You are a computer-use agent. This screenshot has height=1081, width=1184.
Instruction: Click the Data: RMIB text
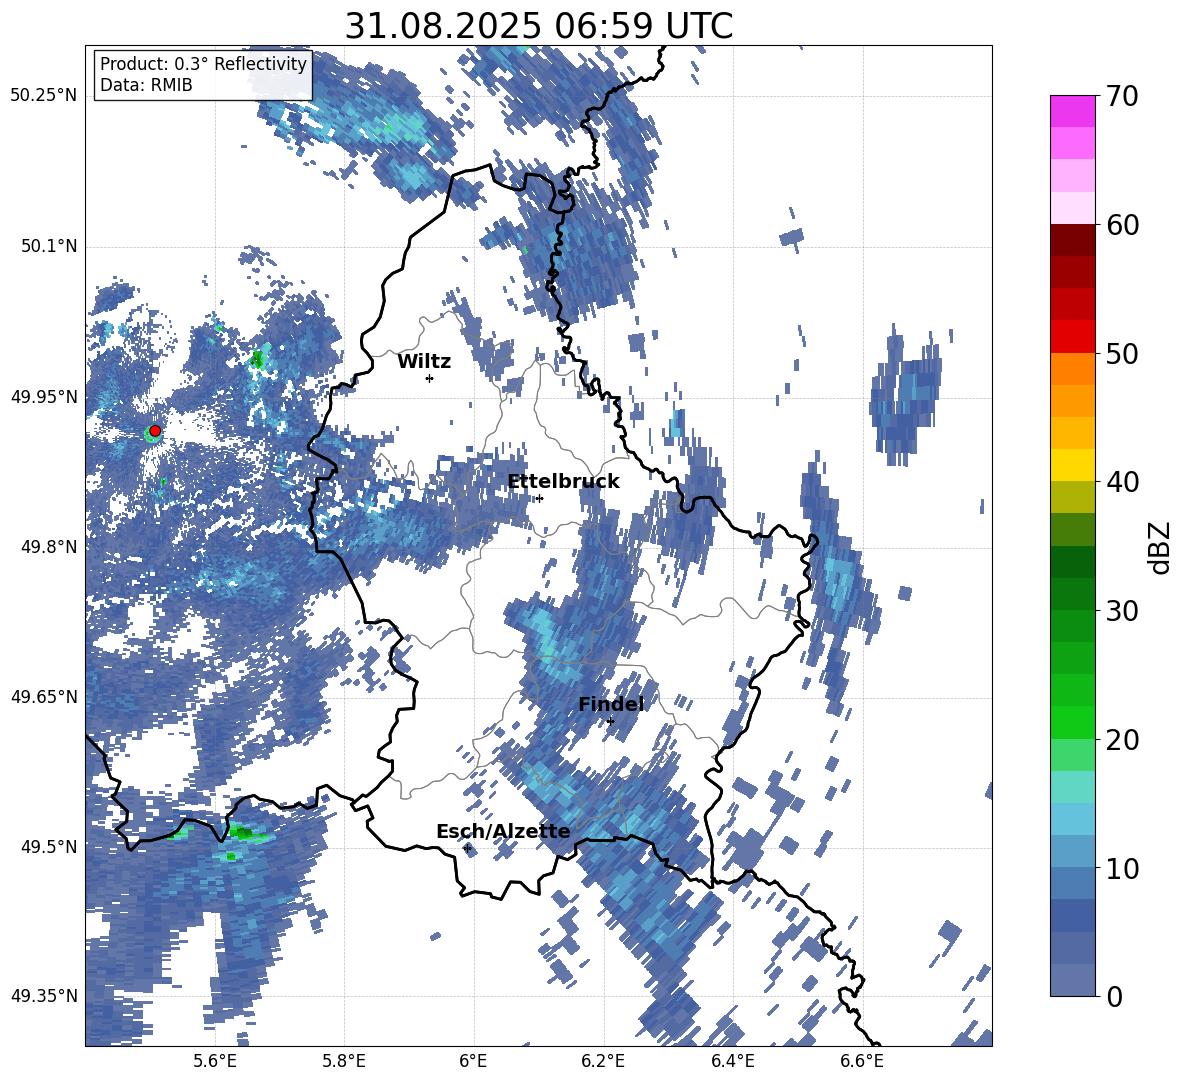tap(146, 85)
